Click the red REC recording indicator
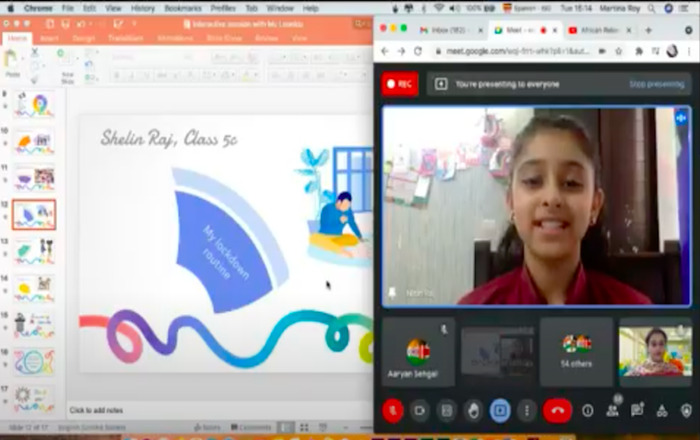The width and height of the screenshot is (700, 440). tap(400, 84)
